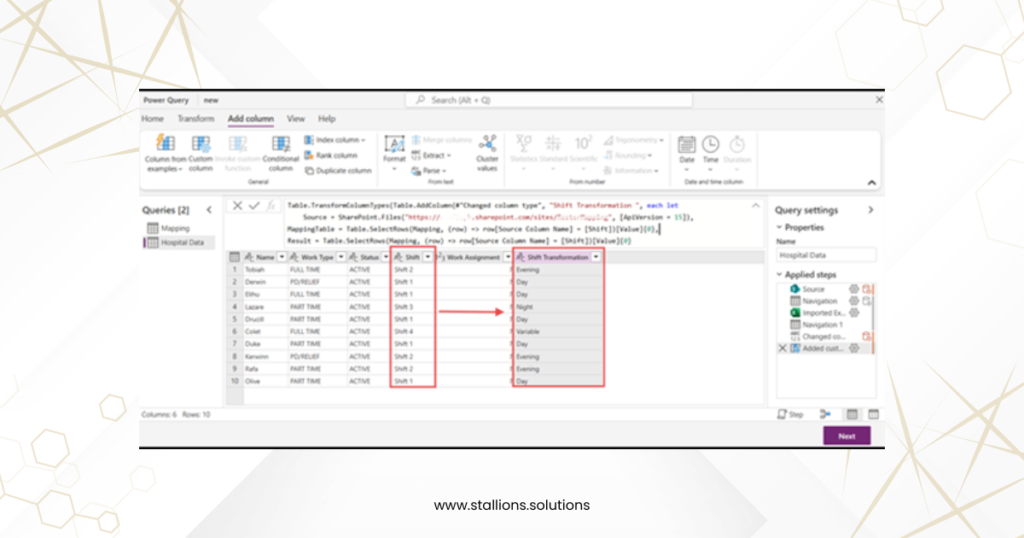Click Cluster values icon
The image size is (1024, 538).
[487, 144]
